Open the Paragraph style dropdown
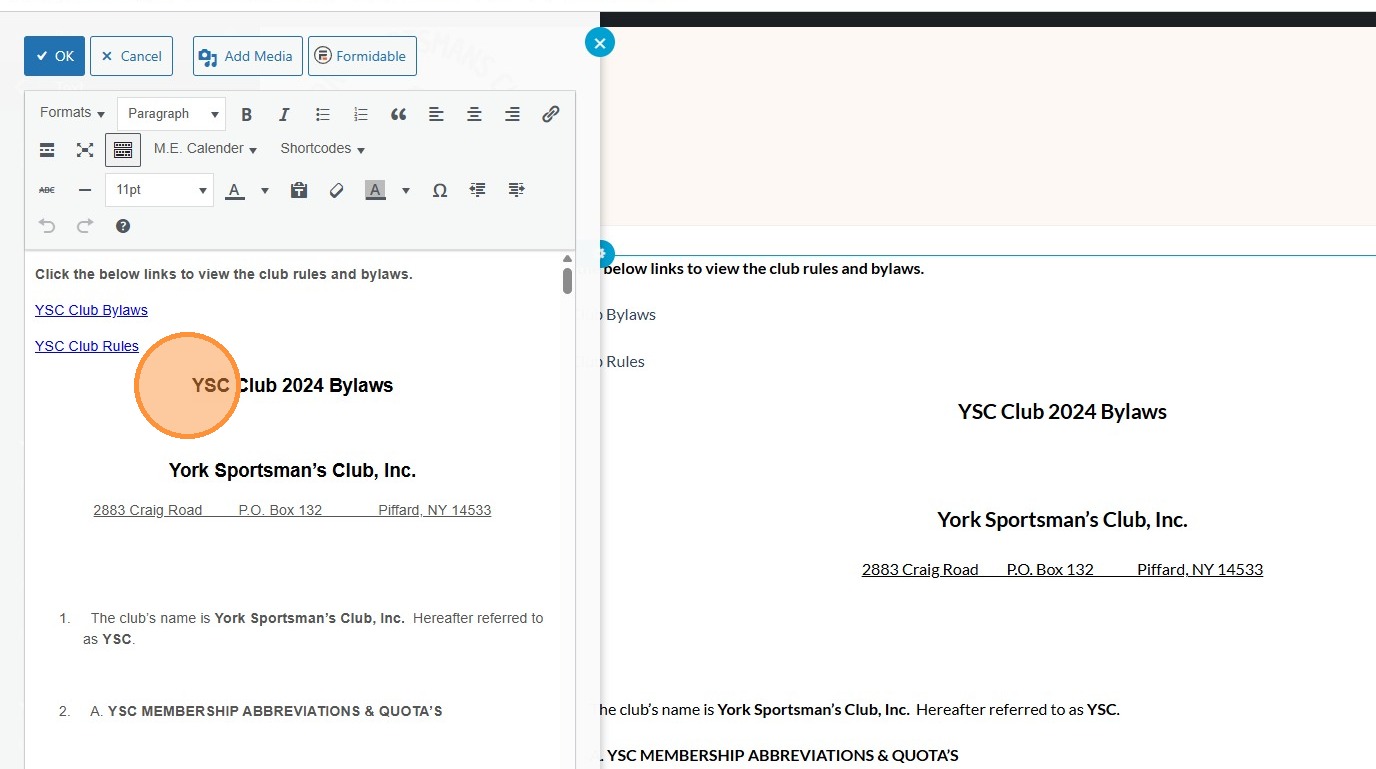The image size is (1376, 769). point(171,114)
